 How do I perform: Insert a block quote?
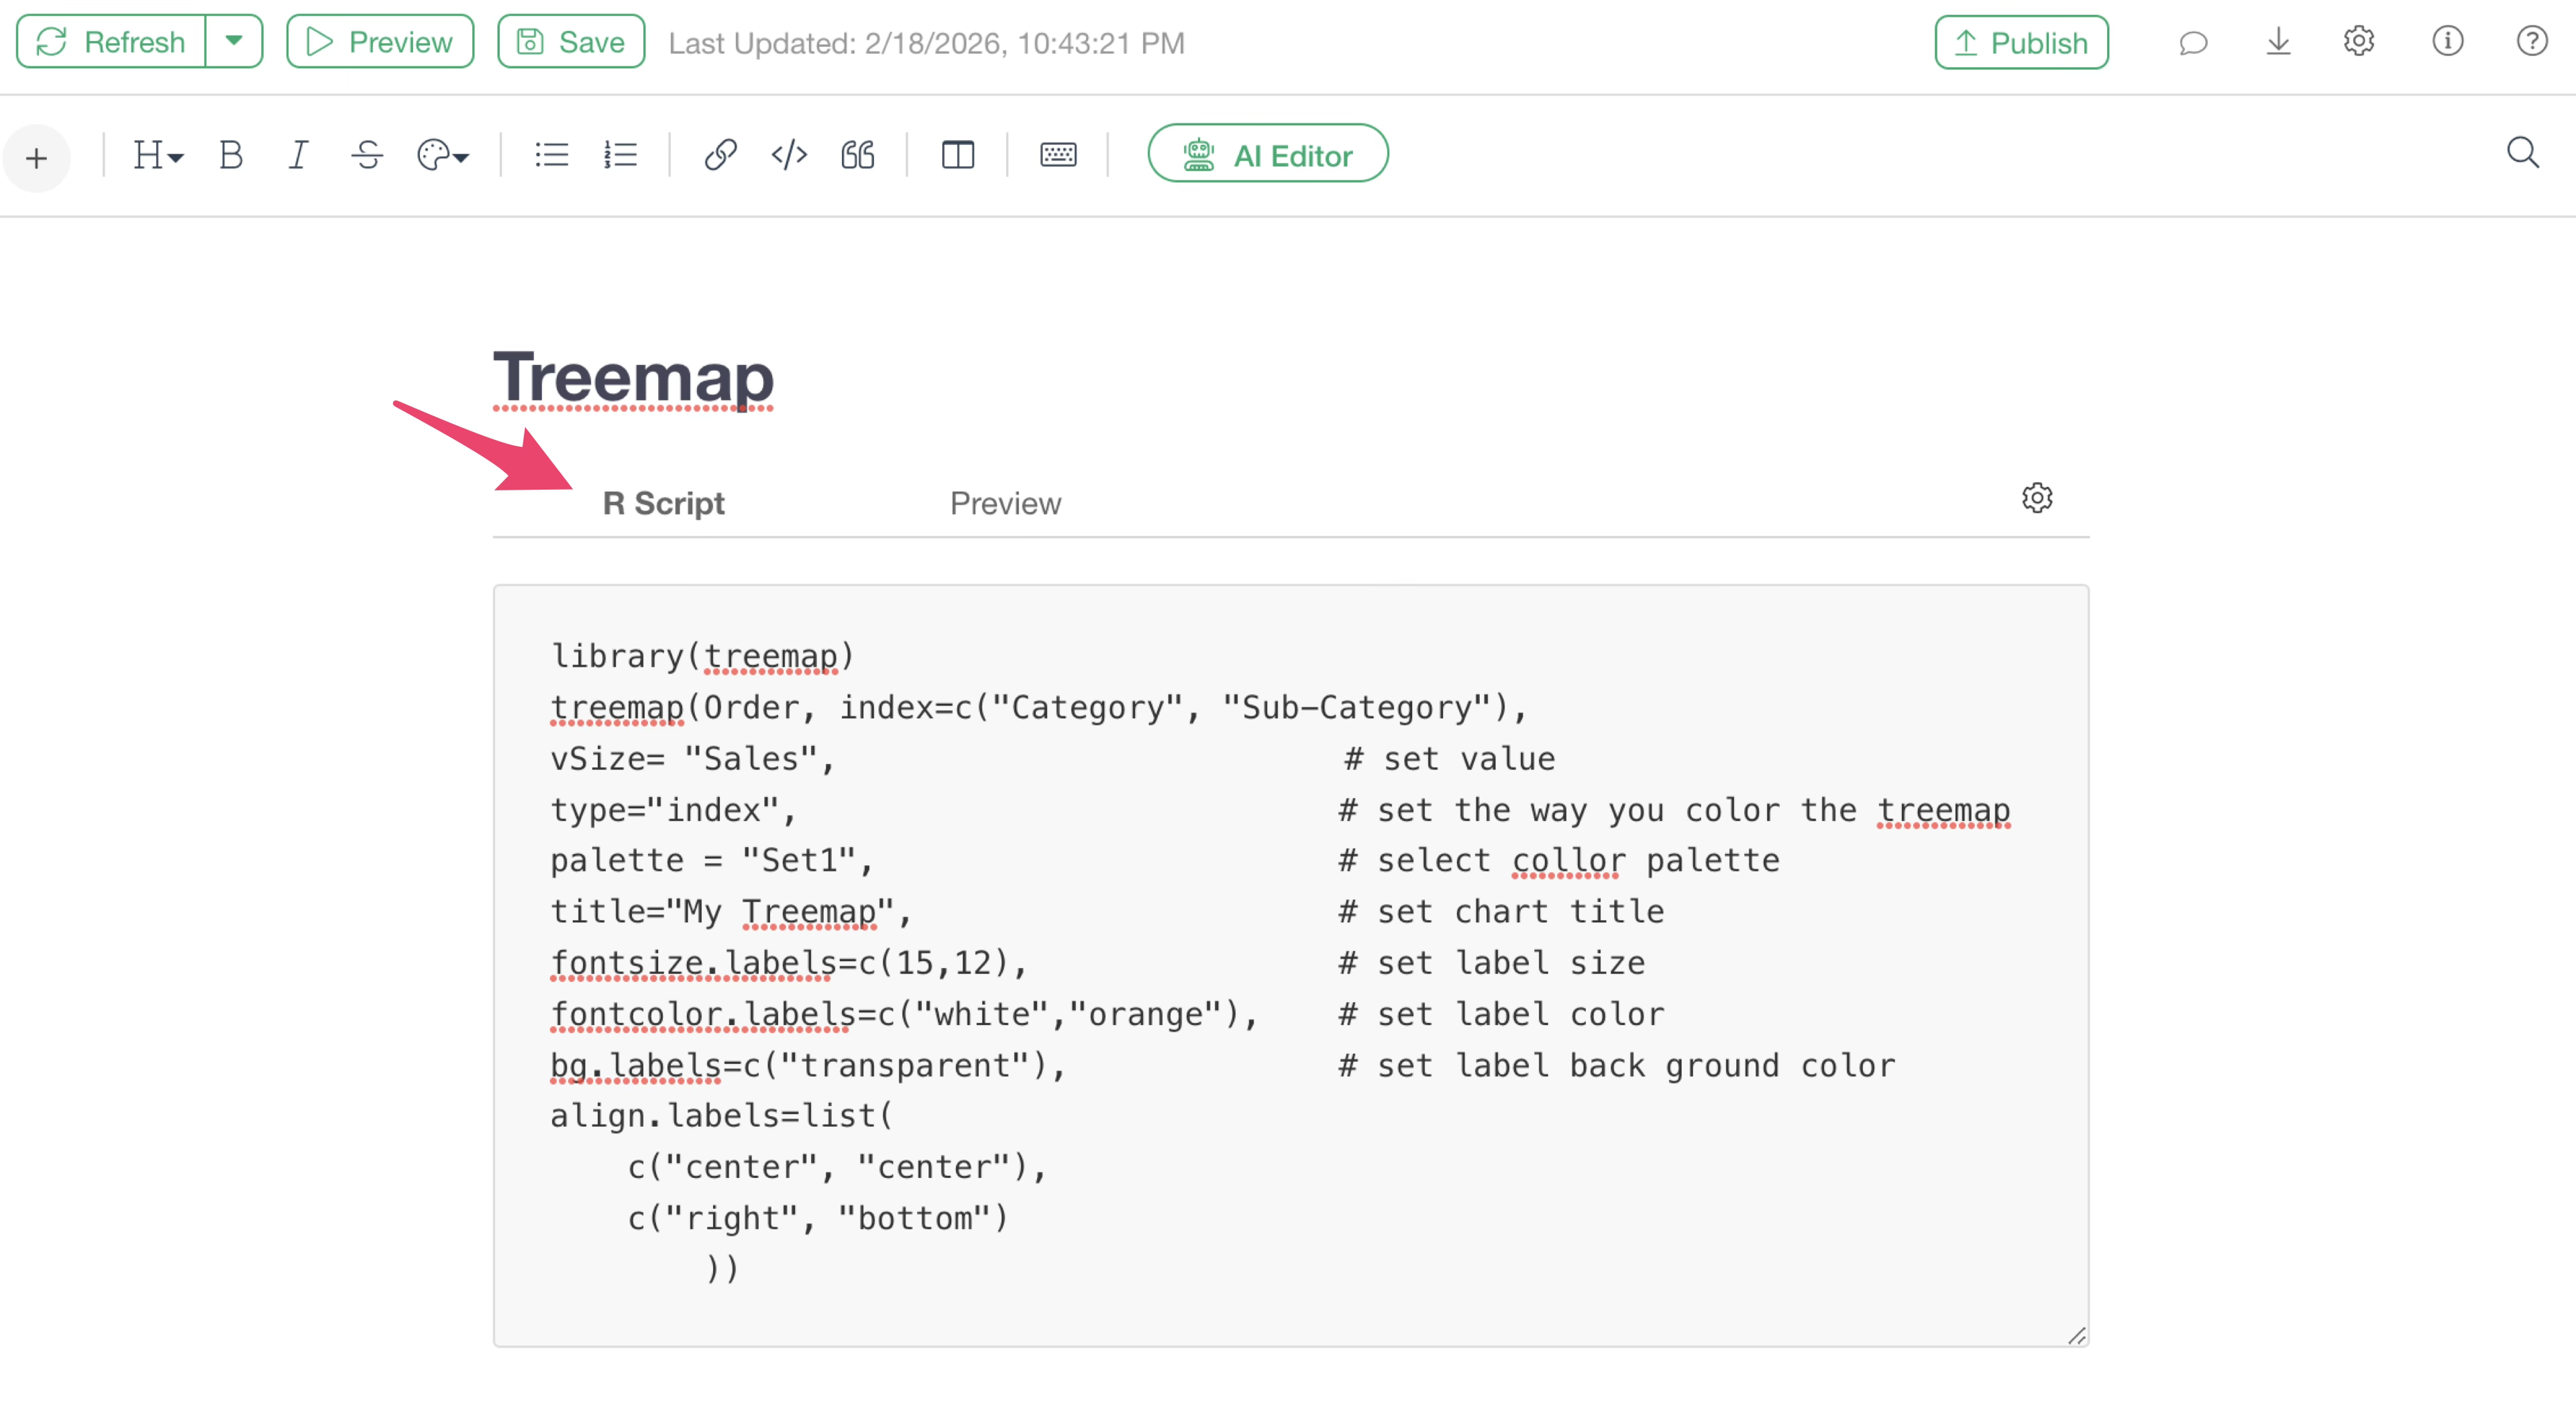(x=858, y=155)
